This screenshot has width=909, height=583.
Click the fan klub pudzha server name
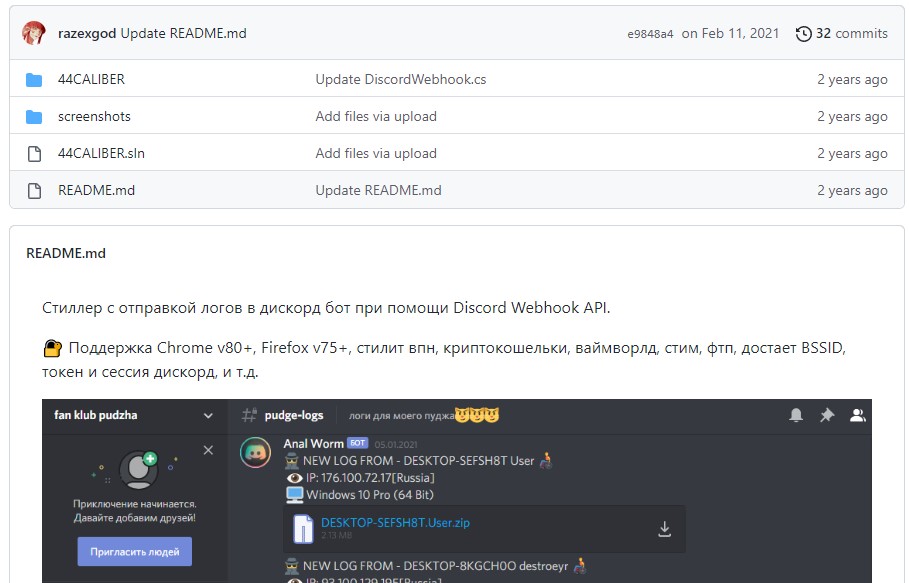[96, 415]
